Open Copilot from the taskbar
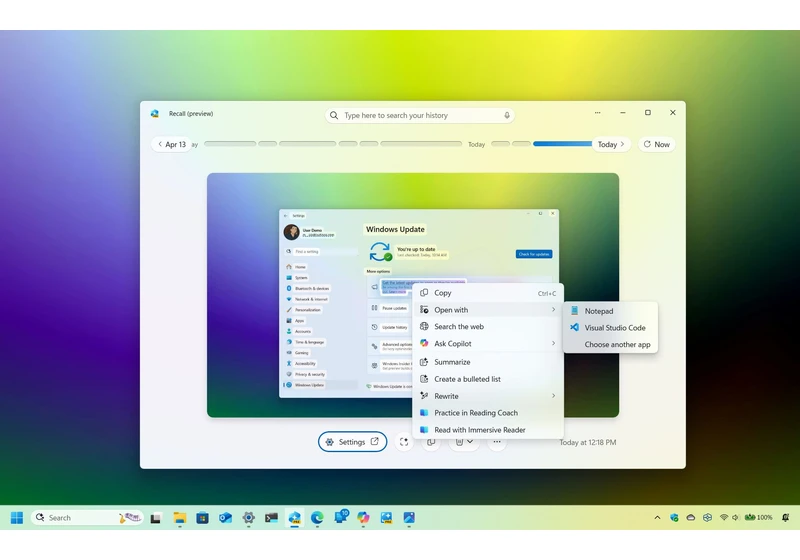This screenshot has width=800, height=560. 363,518
